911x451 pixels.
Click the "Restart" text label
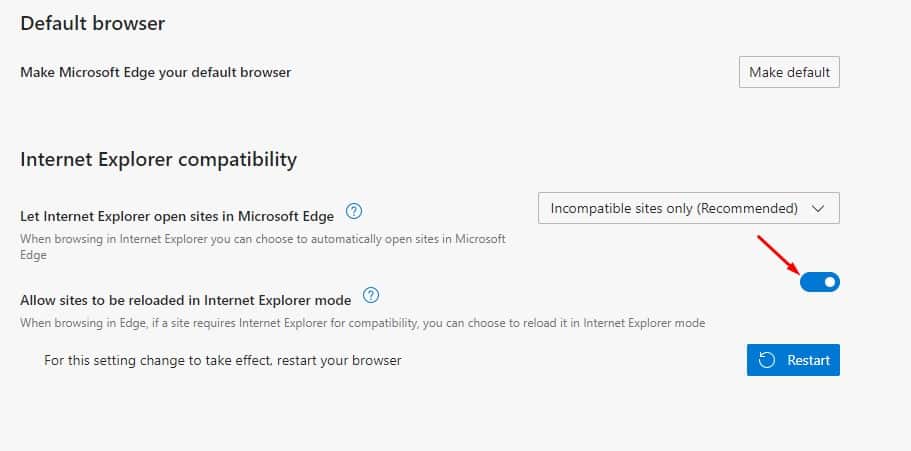(808, 360)
